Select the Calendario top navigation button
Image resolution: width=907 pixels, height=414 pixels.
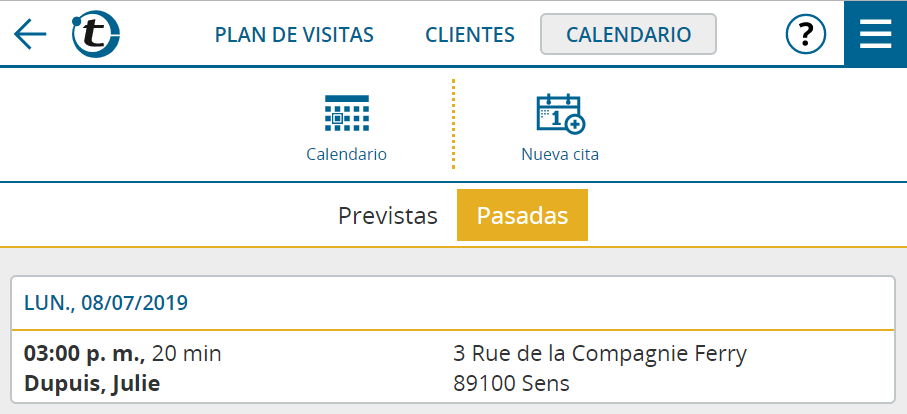pyautogui.click(x=628, y=34)
